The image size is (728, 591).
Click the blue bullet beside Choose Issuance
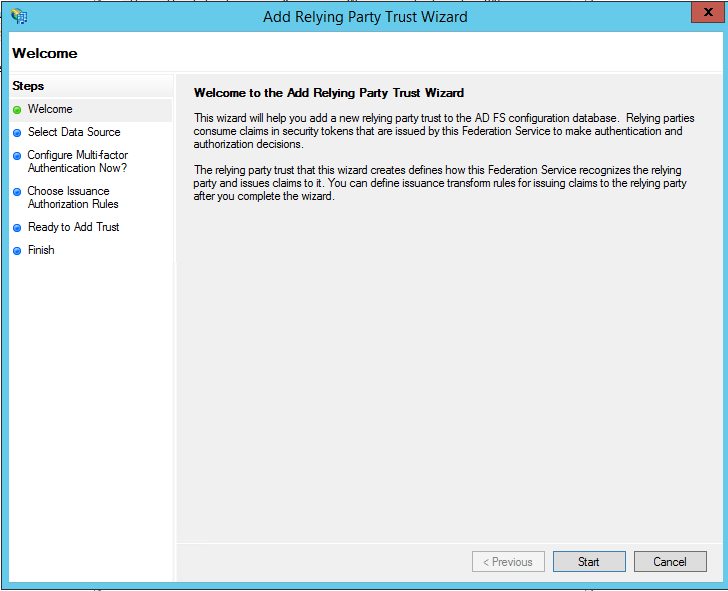coord(17,192)
